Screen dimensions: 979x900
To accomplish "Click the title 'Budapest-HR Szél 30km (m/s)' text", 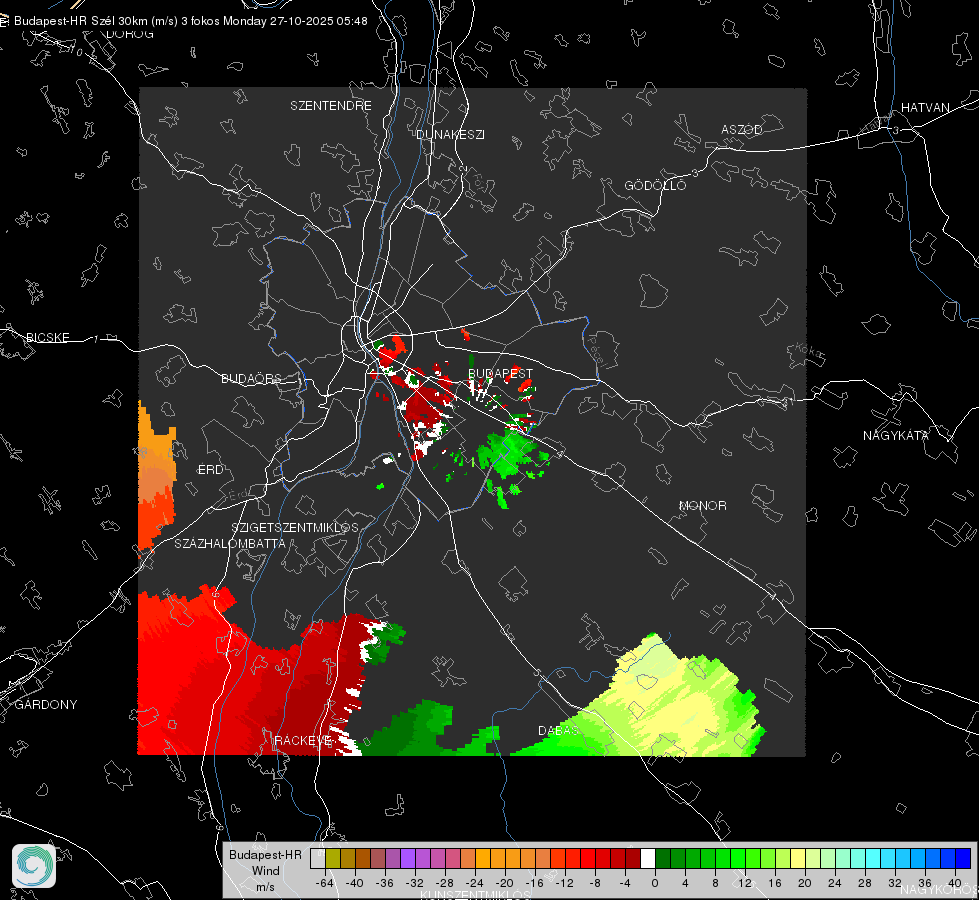I will point(96,21).
